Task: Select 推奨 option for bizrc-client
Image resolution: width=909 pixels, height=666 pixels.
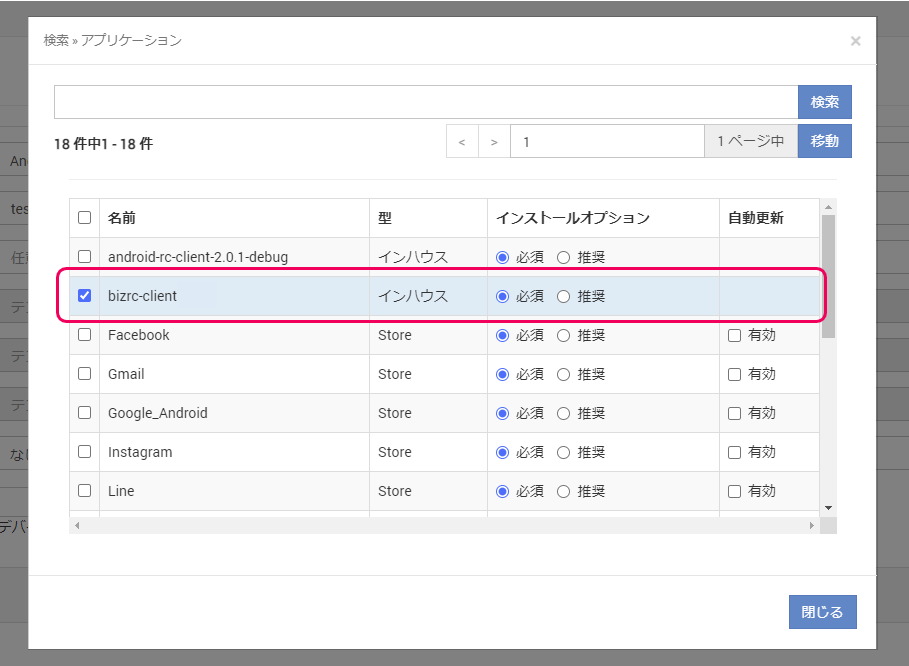Action: click(x=563, y=296)
